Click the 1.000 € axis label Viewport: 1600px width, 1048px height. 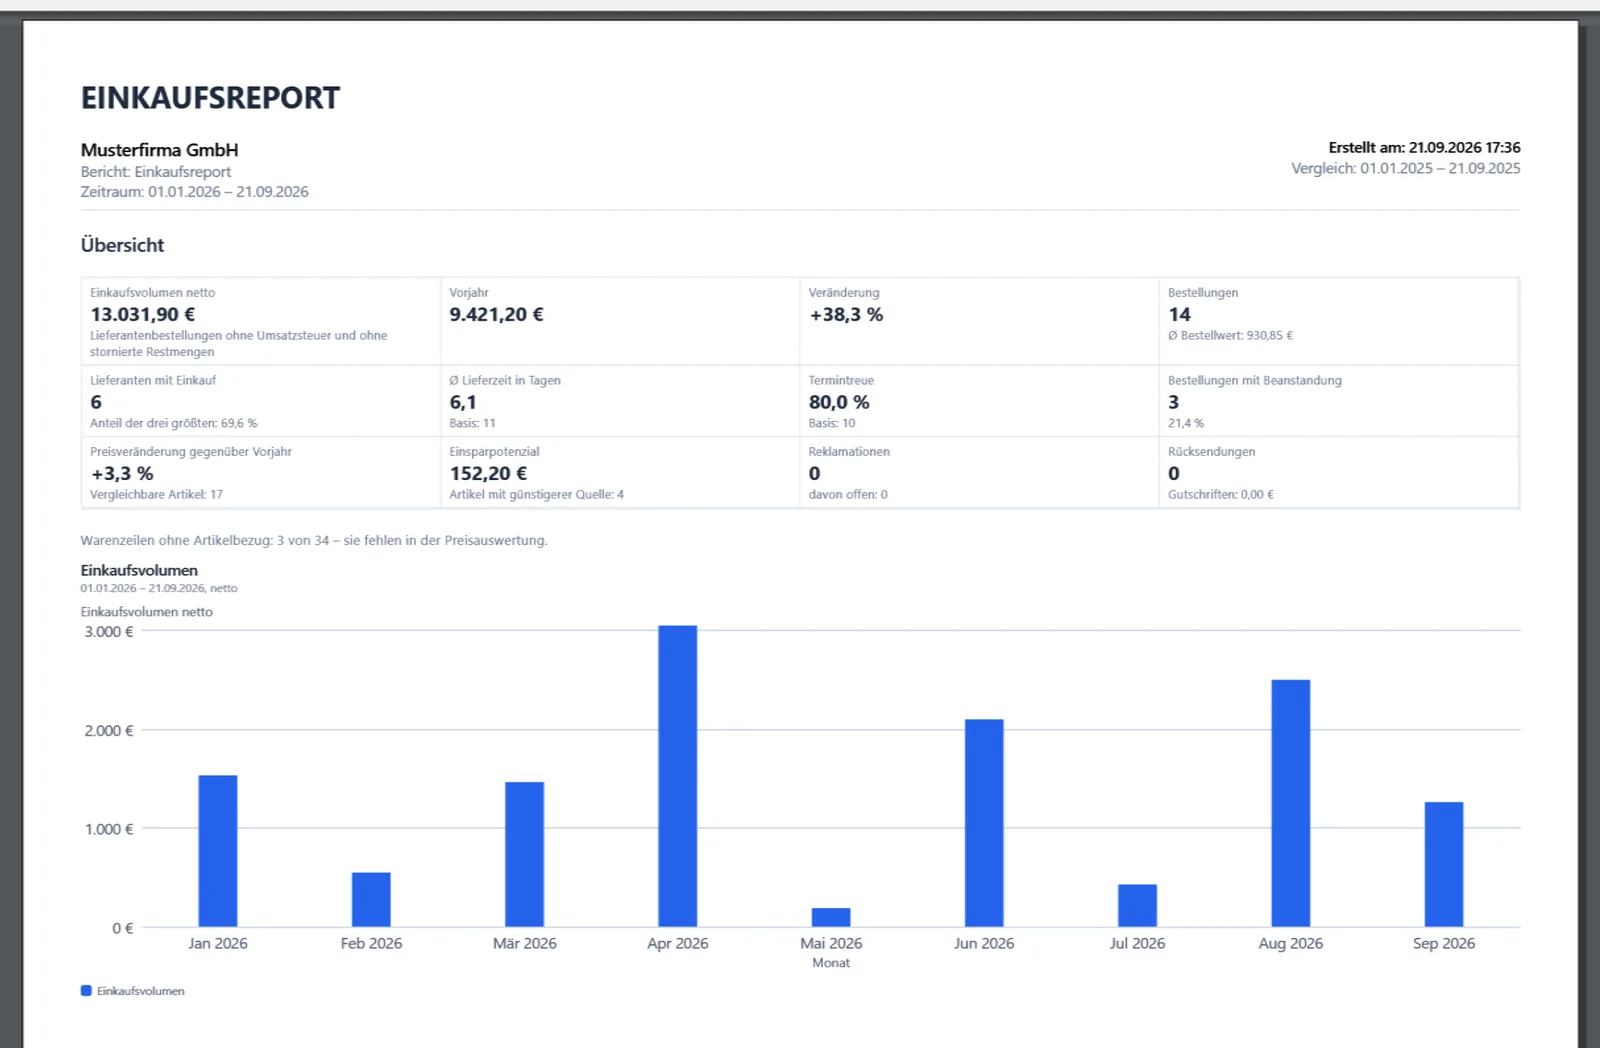[109, 829]
